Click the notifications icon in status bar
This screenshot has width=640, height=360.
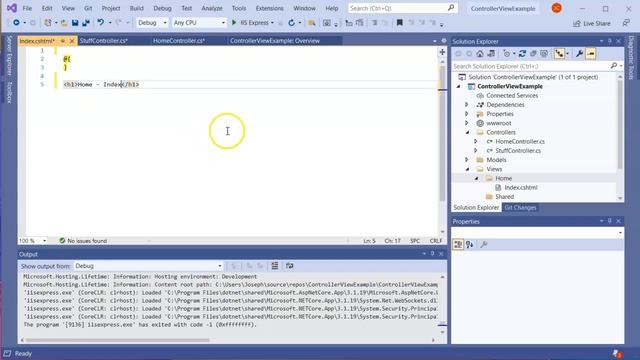click(x=617, y=353)
